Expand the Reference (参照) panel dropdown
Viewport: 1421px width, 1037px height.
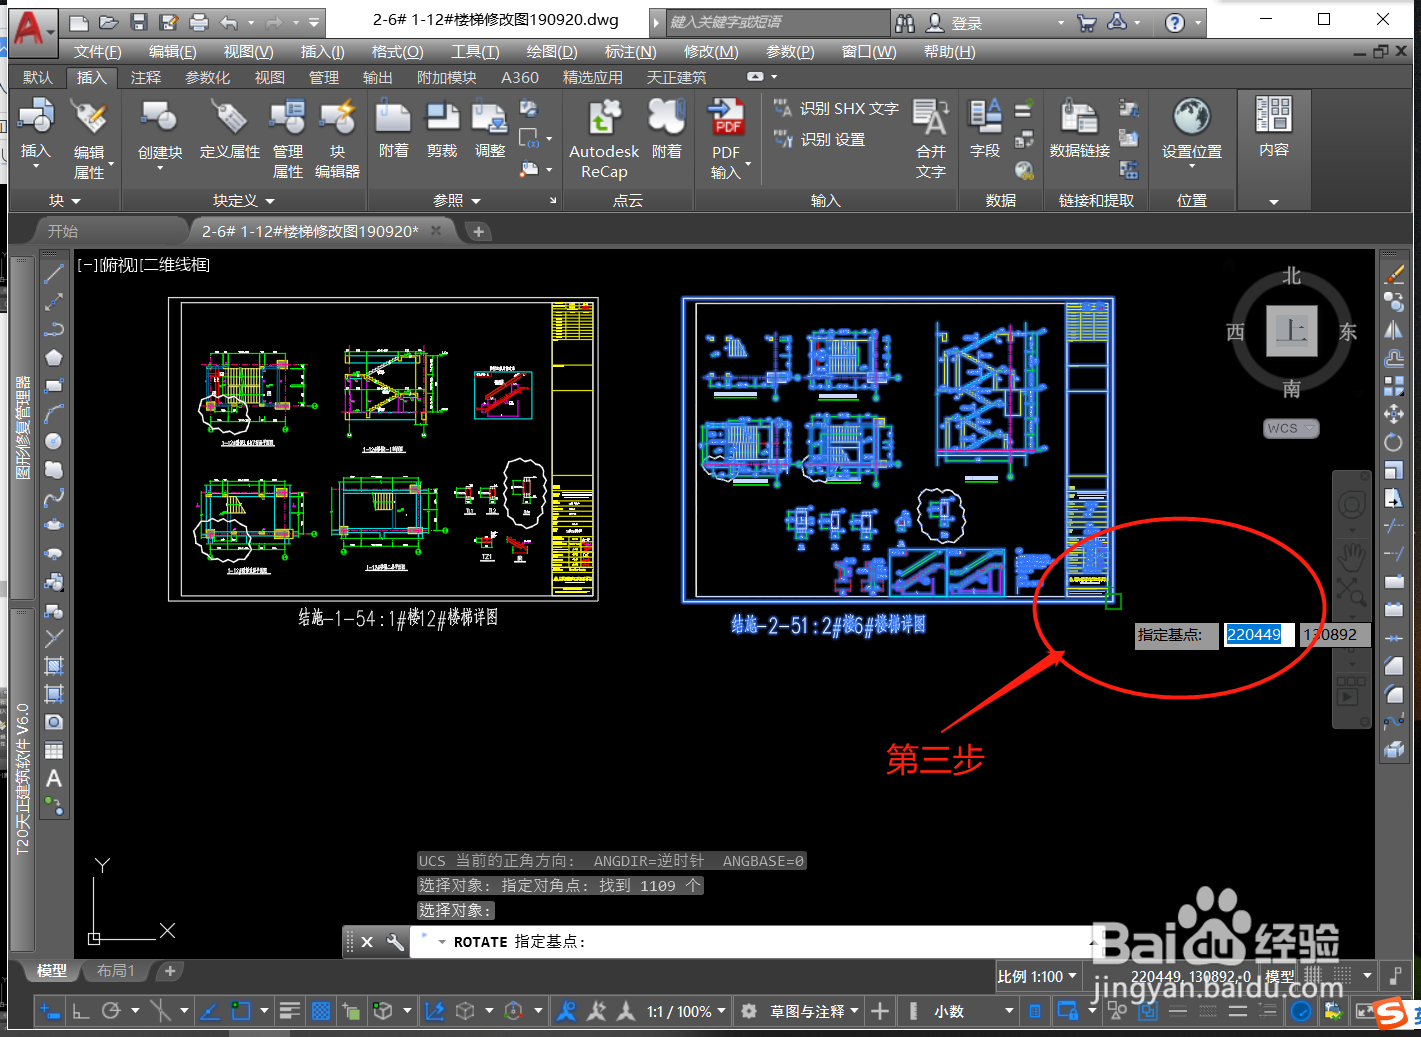coord(457,201)
